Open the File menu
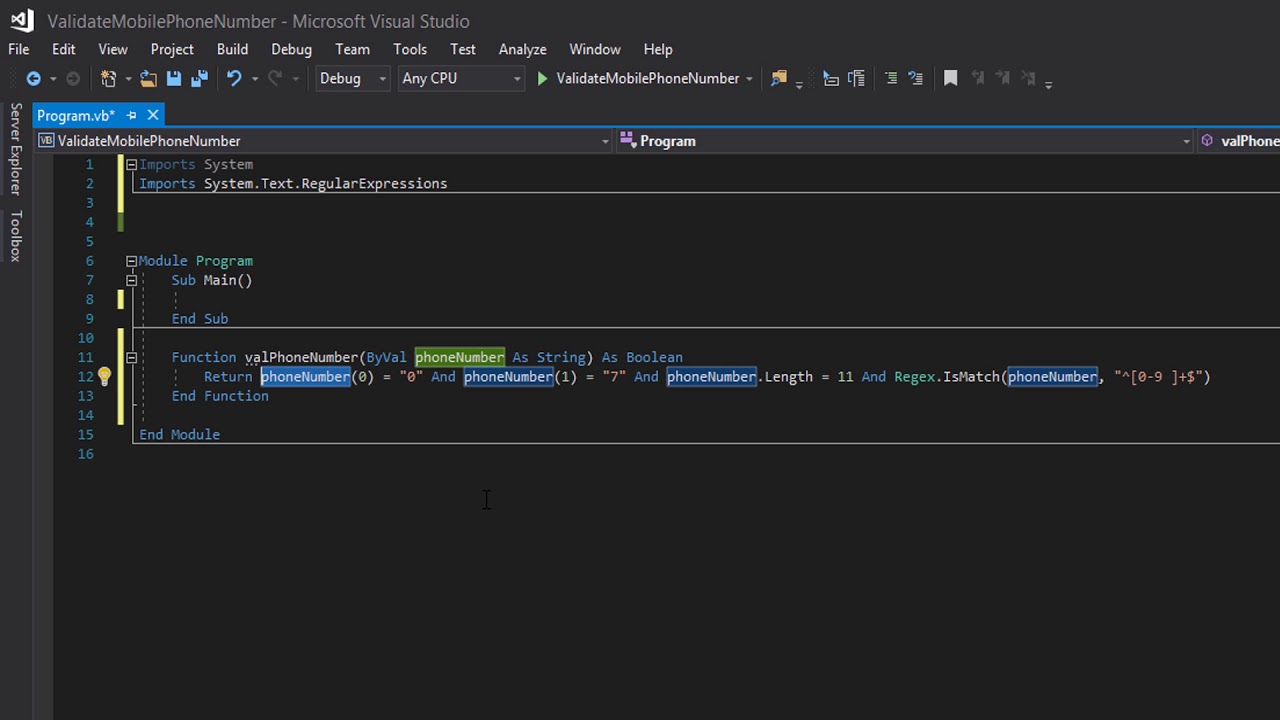This screenshot has height=720, width=1280. [x=19, y=49]
